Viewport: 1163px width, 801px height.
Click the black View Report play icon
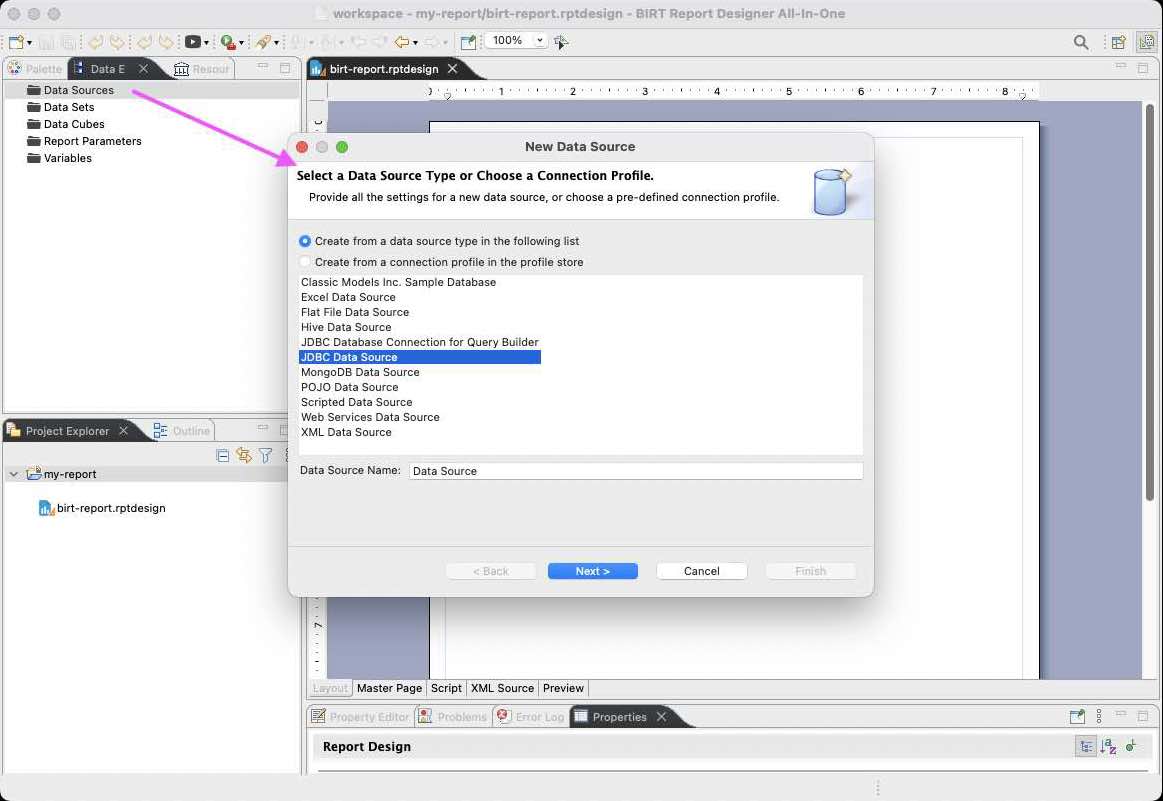coord(192,42)
